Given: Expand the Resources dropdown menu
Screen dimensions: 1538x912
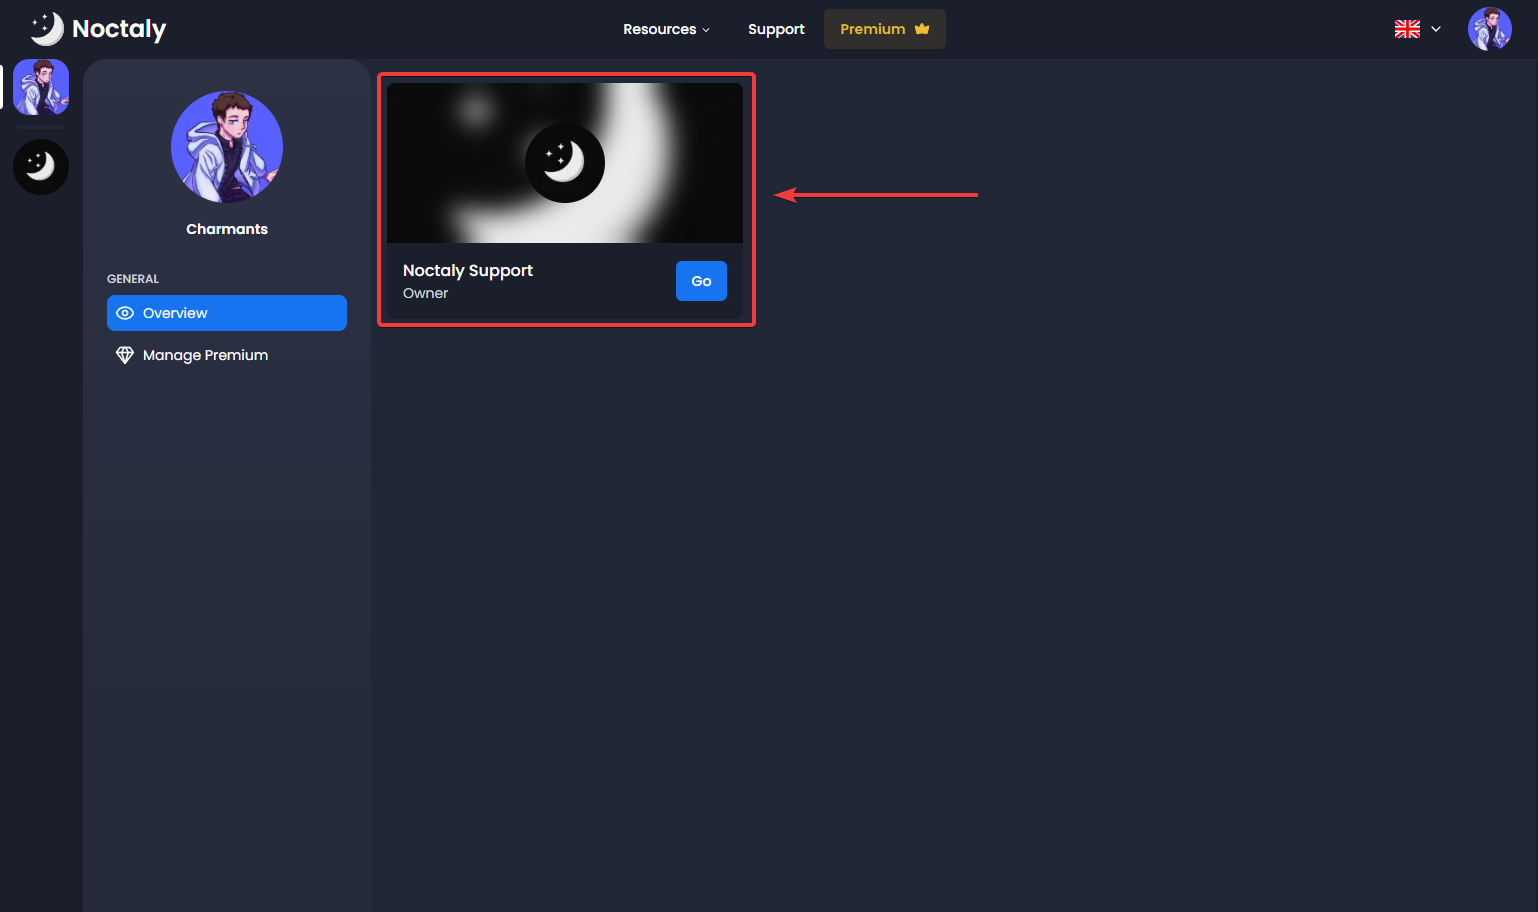Looking at the screenshot, I should [666, 29].
